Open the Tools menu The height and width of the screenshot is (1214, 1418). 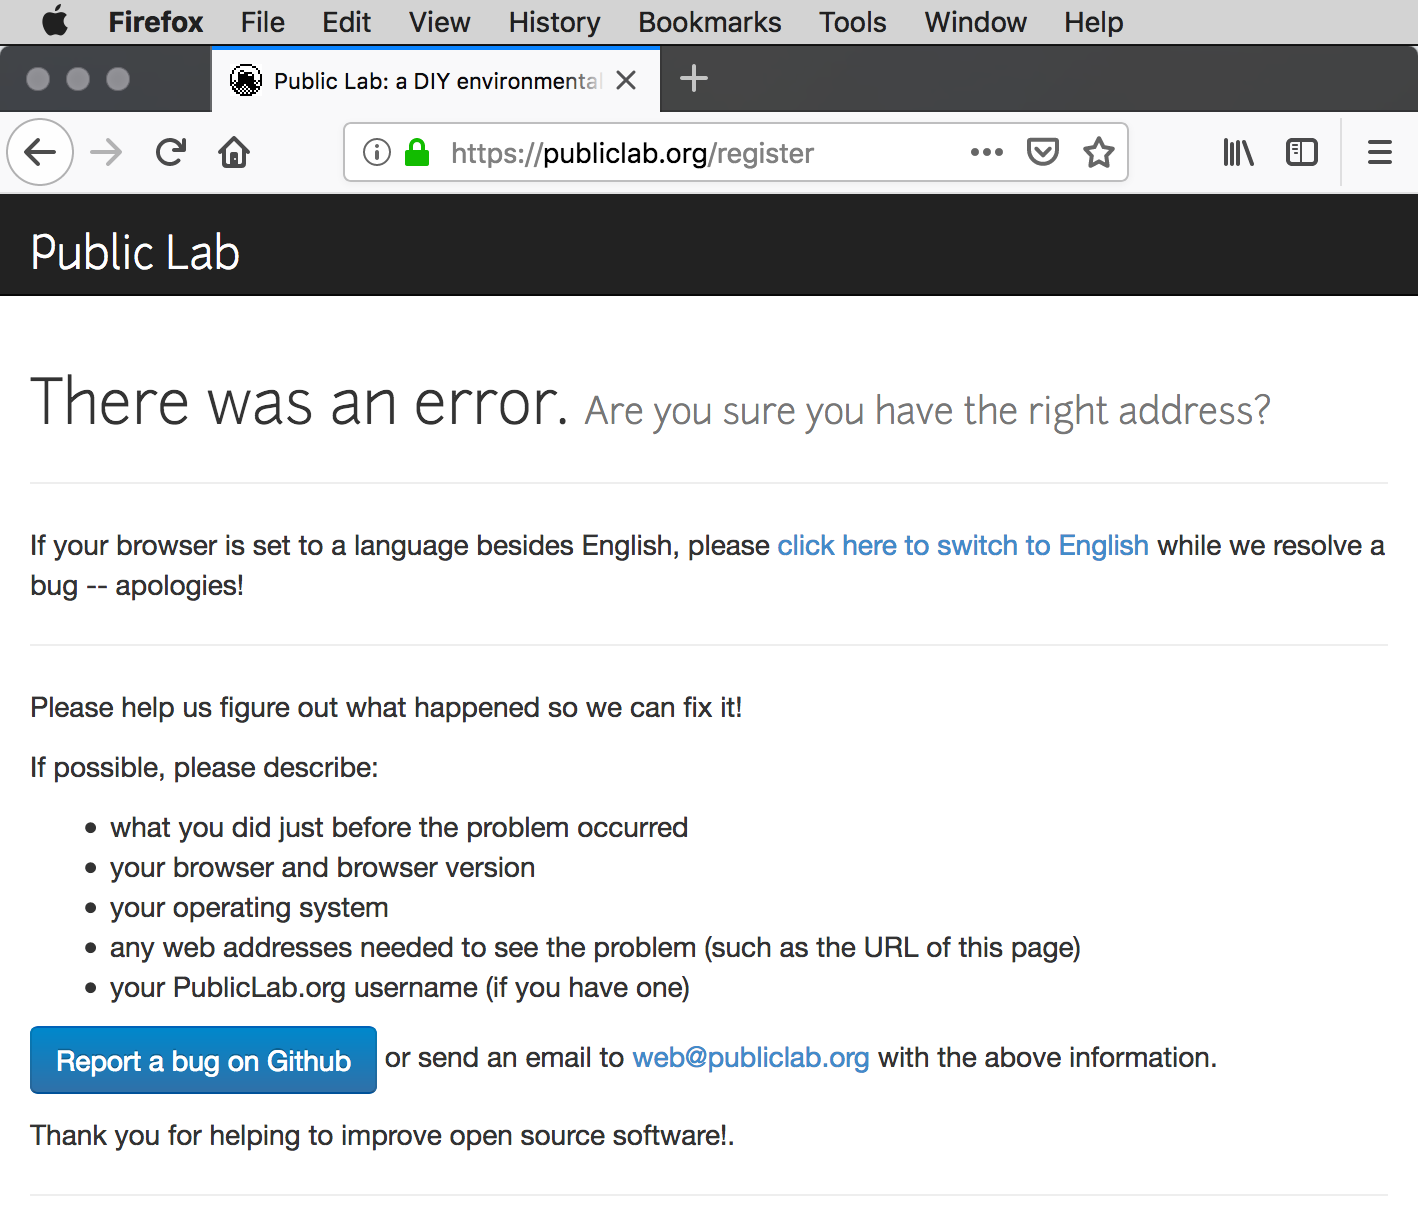853,22
